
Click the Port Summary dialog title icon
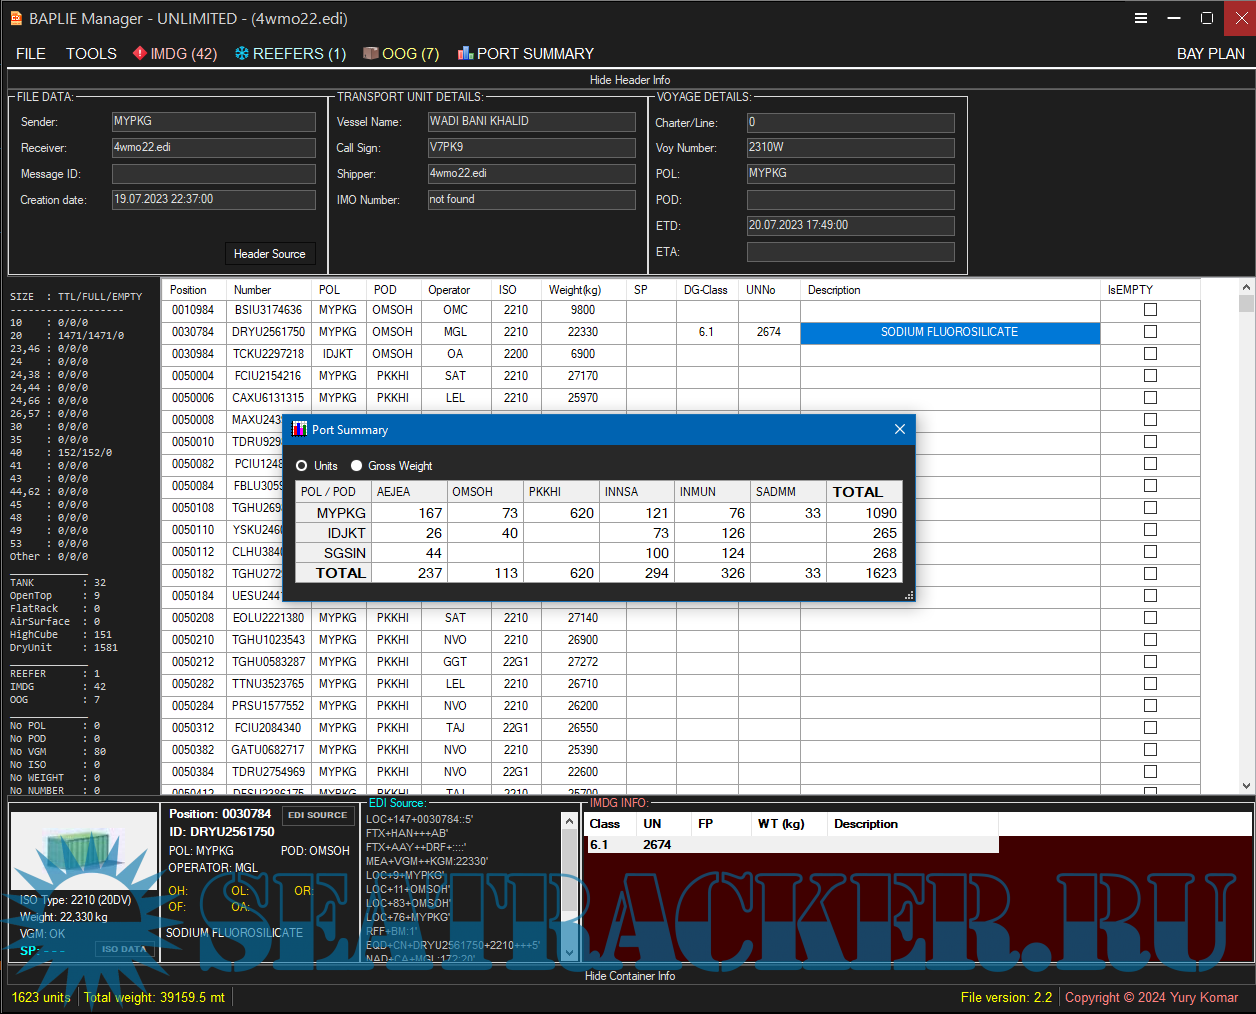coord(299,429)
